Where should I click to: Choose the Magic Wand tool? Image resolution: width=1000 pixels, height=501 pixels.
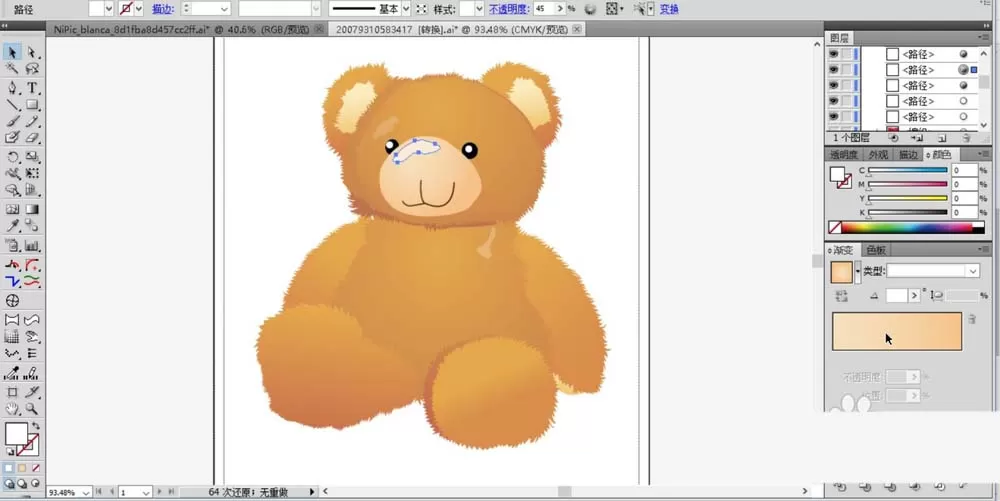click(x=12, y=69)
